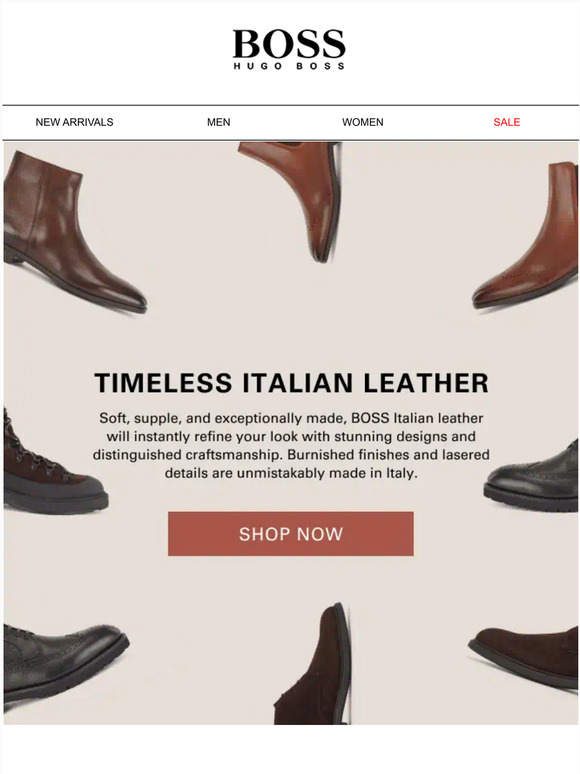The width and height of the screenshot is (580, 774).
Task: Click the HUGO BOSS subtitle text under logo
Action: [x=289, y=66]
